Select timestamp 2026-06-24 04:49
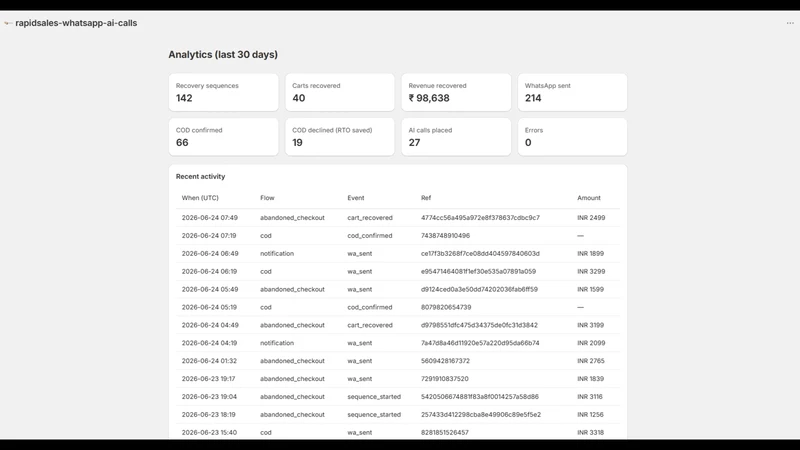 click(x=210, y=325)
